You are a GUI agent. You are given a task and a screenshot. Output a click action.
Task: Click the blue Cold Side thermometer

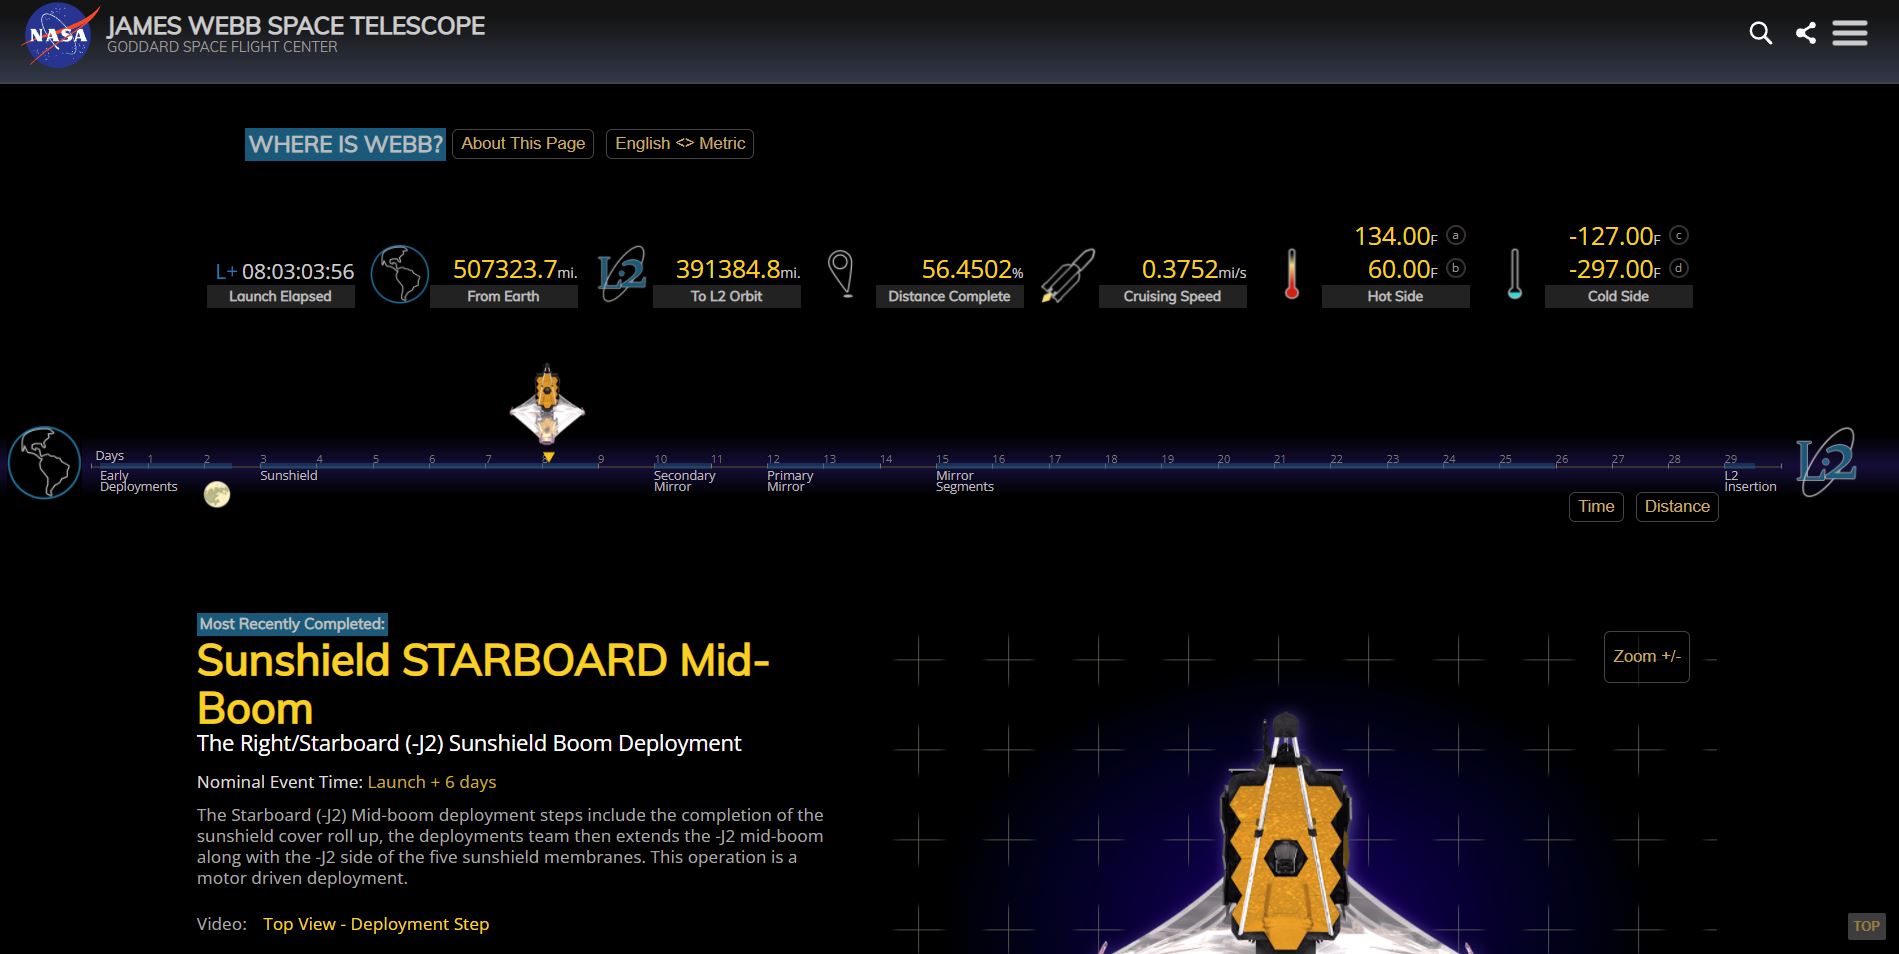1514,274
